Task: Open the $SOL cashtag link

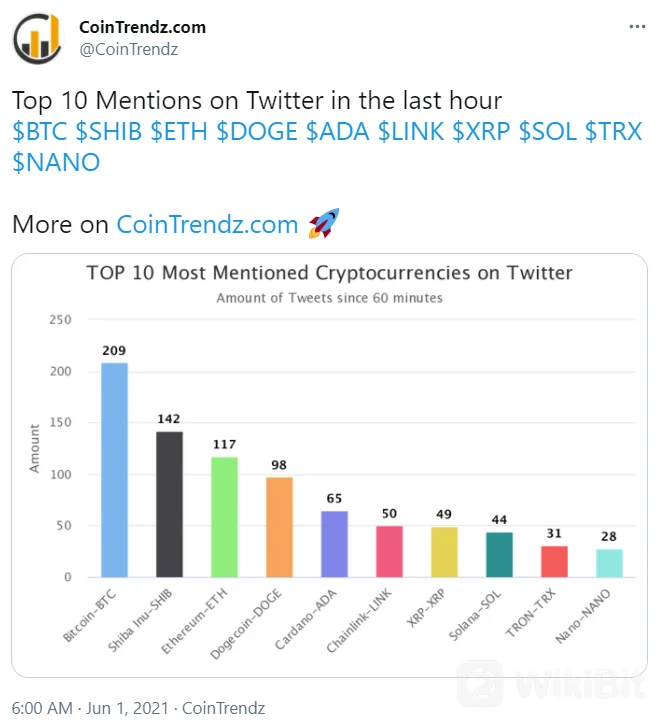Action: (548, 132)
